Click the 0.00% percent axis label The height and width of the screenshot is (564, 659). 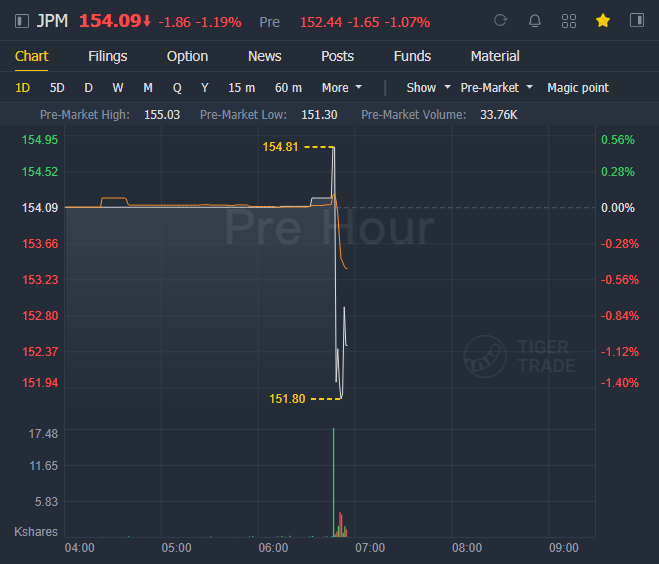(x=618, y=208)
